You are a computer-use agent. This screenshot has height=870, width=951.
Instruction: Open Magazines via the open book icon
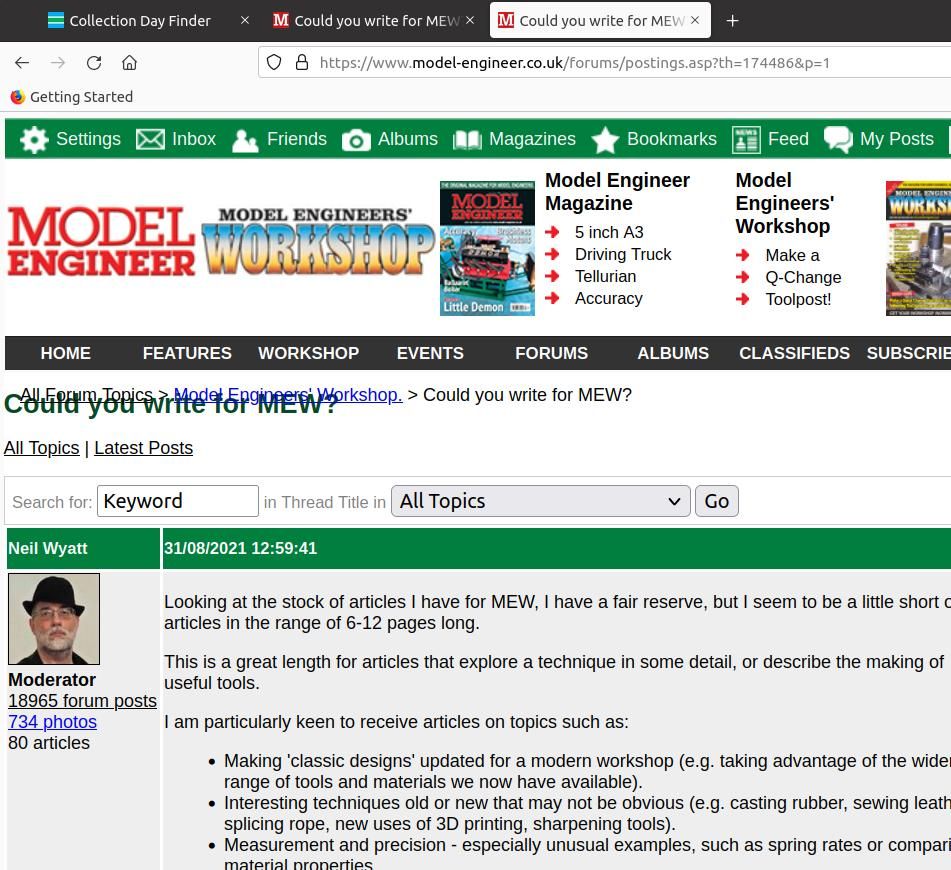(x=467, y=140)
